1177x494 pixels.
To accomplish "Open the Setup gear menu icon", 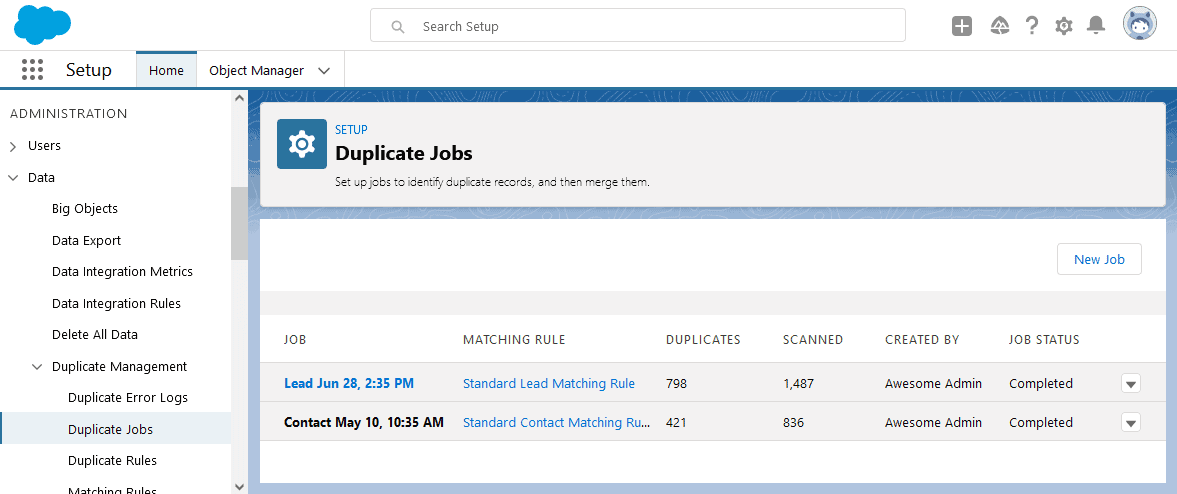I will [x=1064, y=26].
